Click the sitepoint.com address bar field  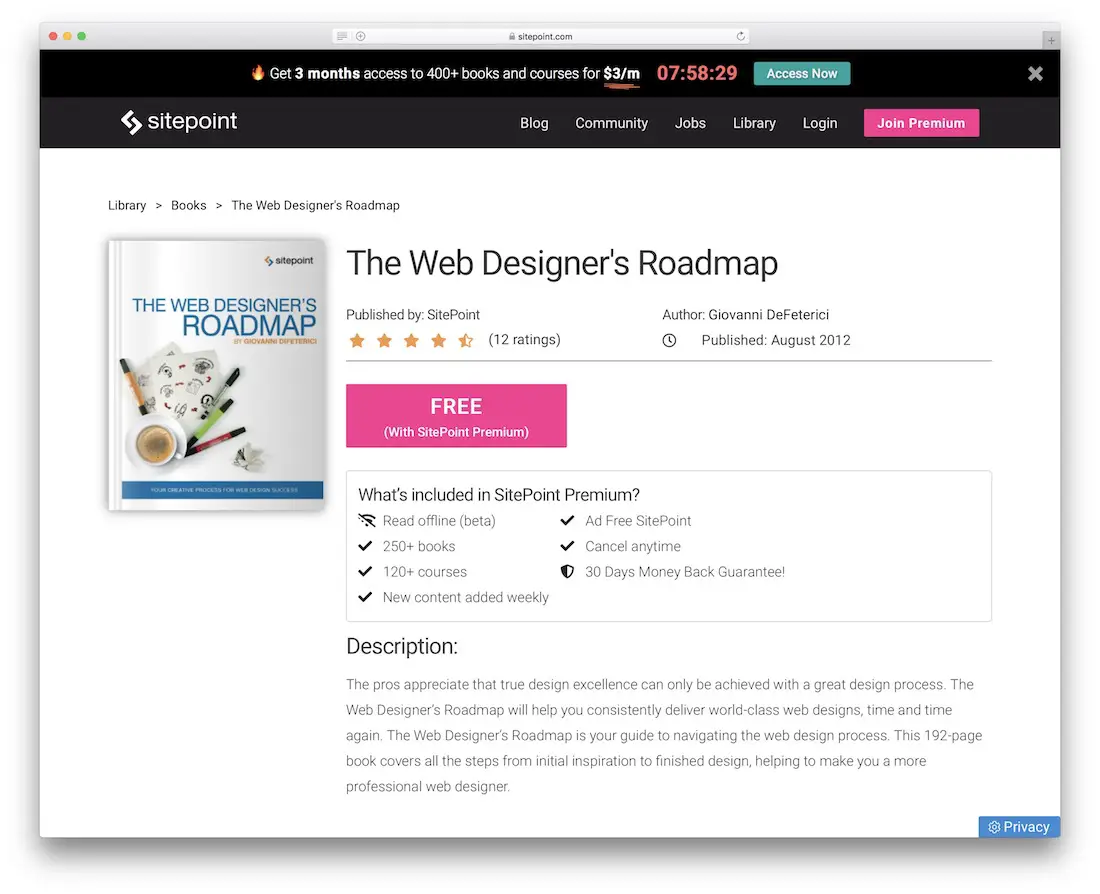pos(540,36)
